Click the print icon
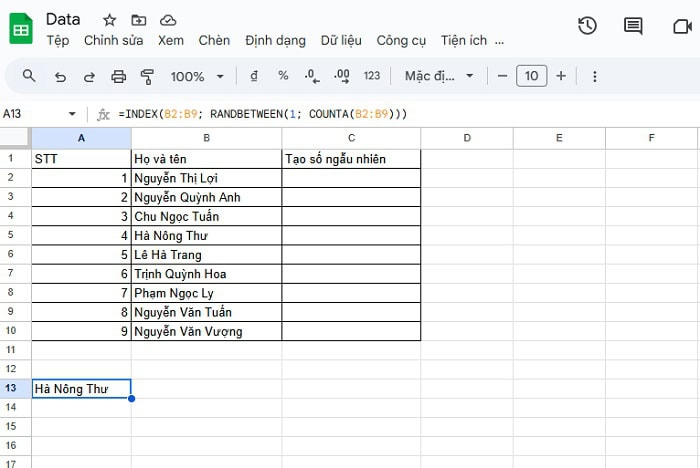The image size is (700, 468). [x=119, y=76]
